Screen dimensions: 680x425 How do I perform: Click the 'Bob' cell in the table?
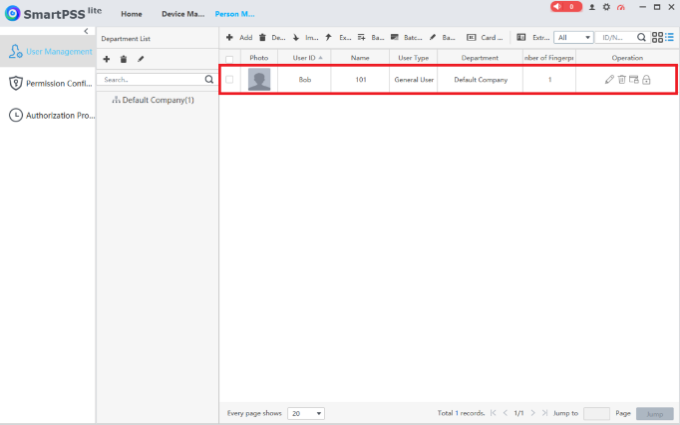pos(305,80)
